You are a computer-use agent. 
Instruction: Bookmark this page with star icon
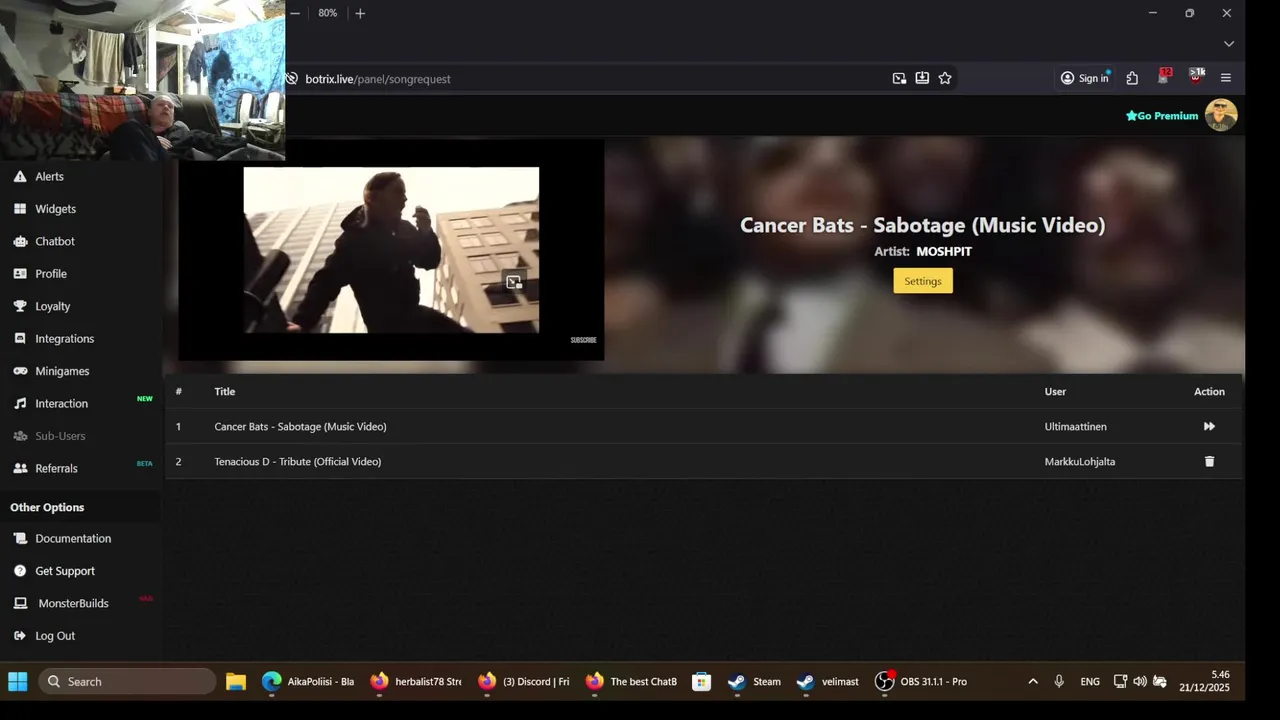(x=945, y=78)
